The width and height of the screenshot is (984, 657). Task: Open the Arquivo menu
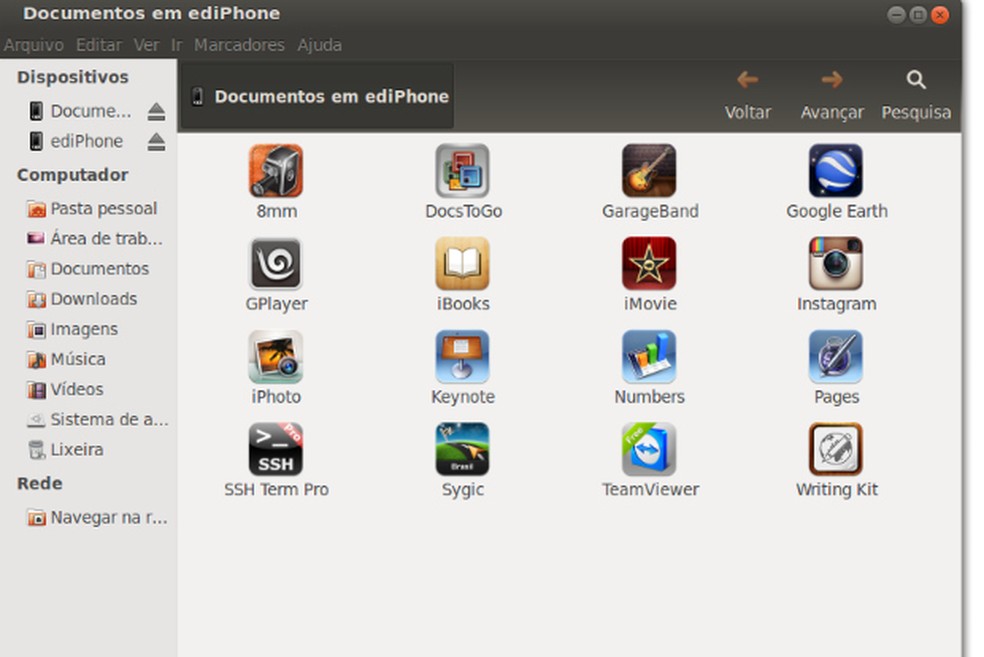point(33,45)
